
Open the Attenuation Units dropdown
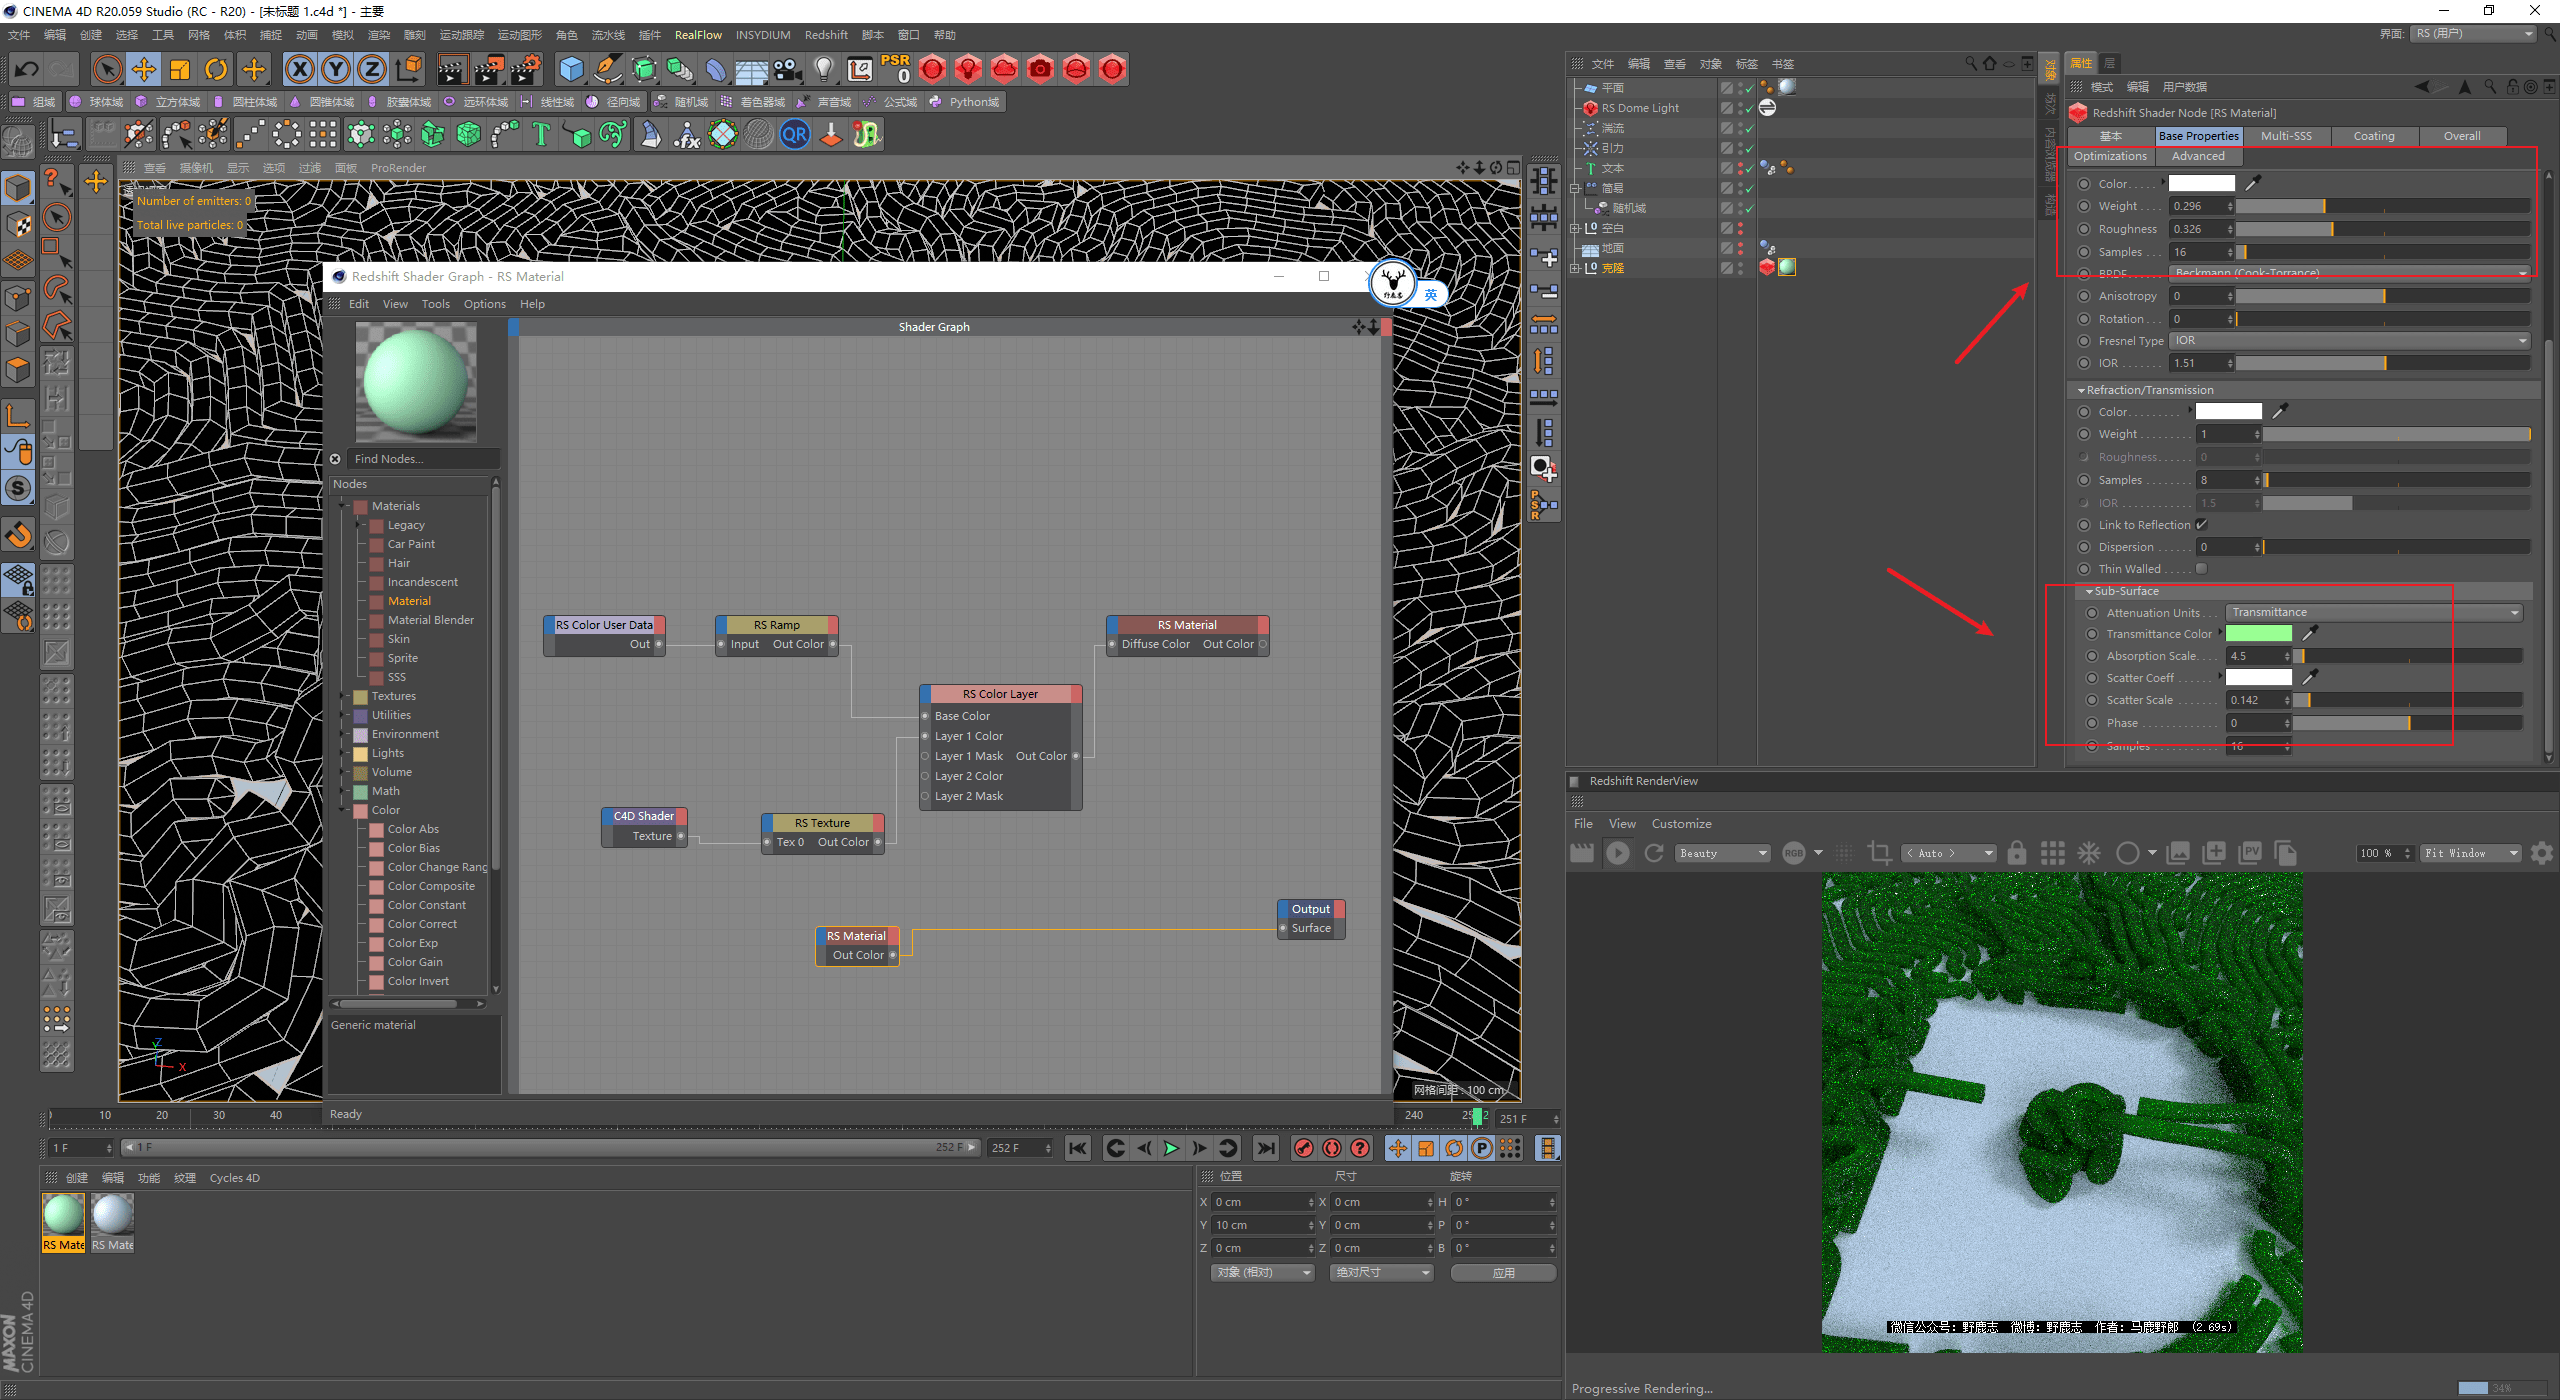pos(2373,613)
